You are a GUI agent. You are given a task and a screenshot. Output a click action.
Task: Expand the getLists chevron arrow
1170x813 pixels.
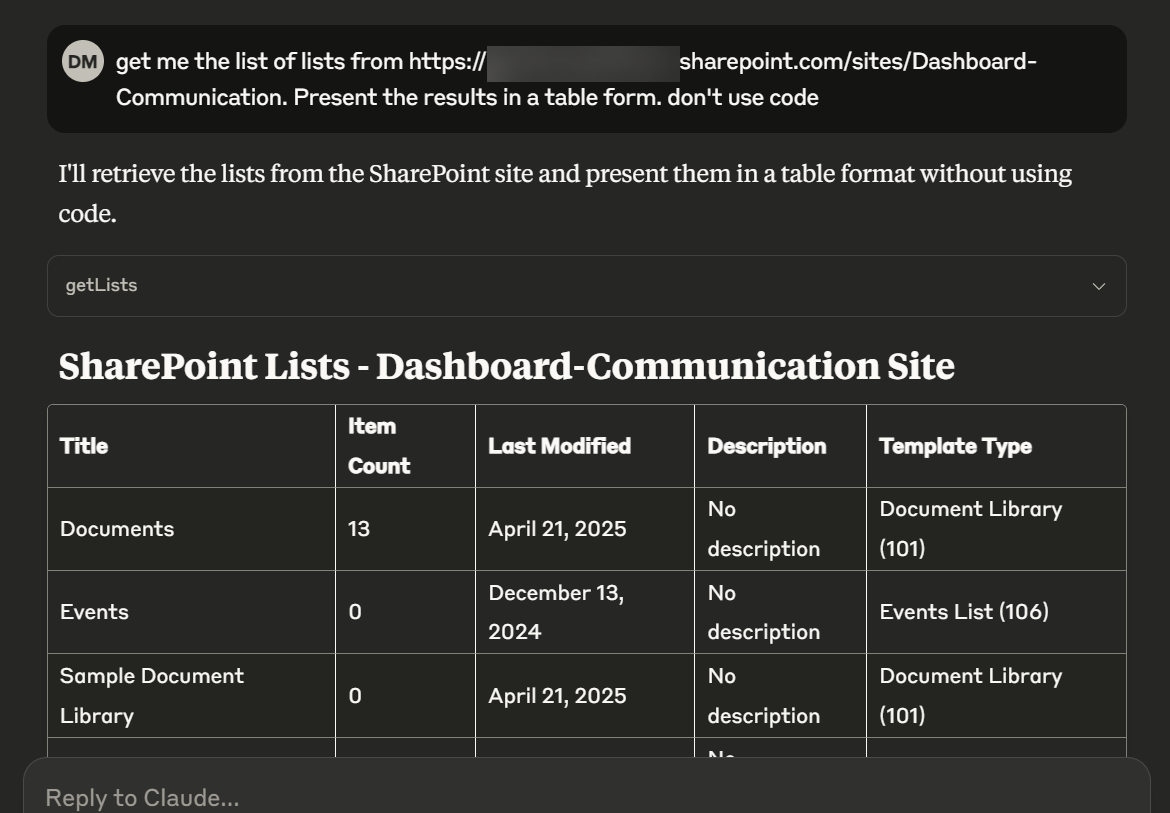click(x=1098, y=286)
